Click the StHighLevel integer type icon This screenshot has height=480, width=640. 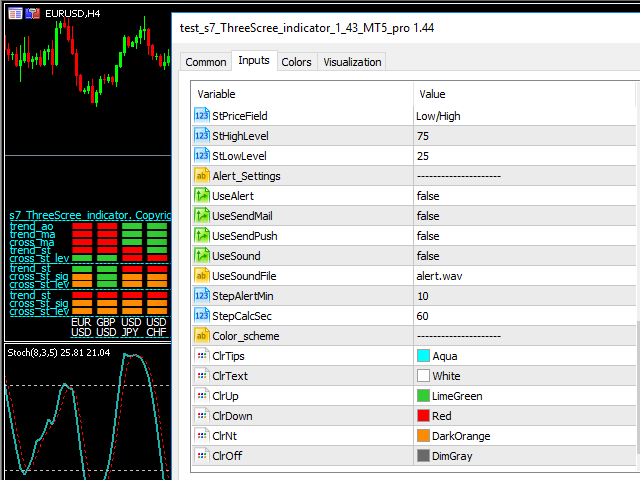point(201,136)
